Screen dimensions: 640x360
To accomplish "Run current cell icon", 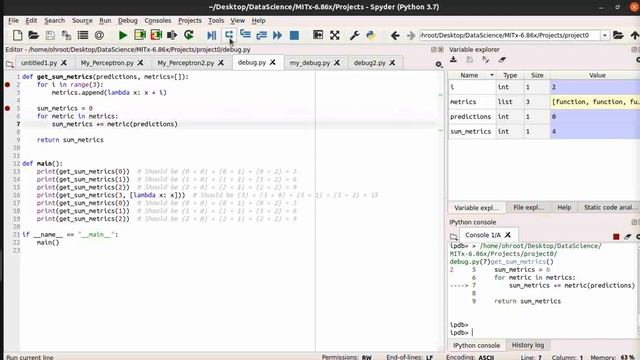I will (x=140, y=35).
